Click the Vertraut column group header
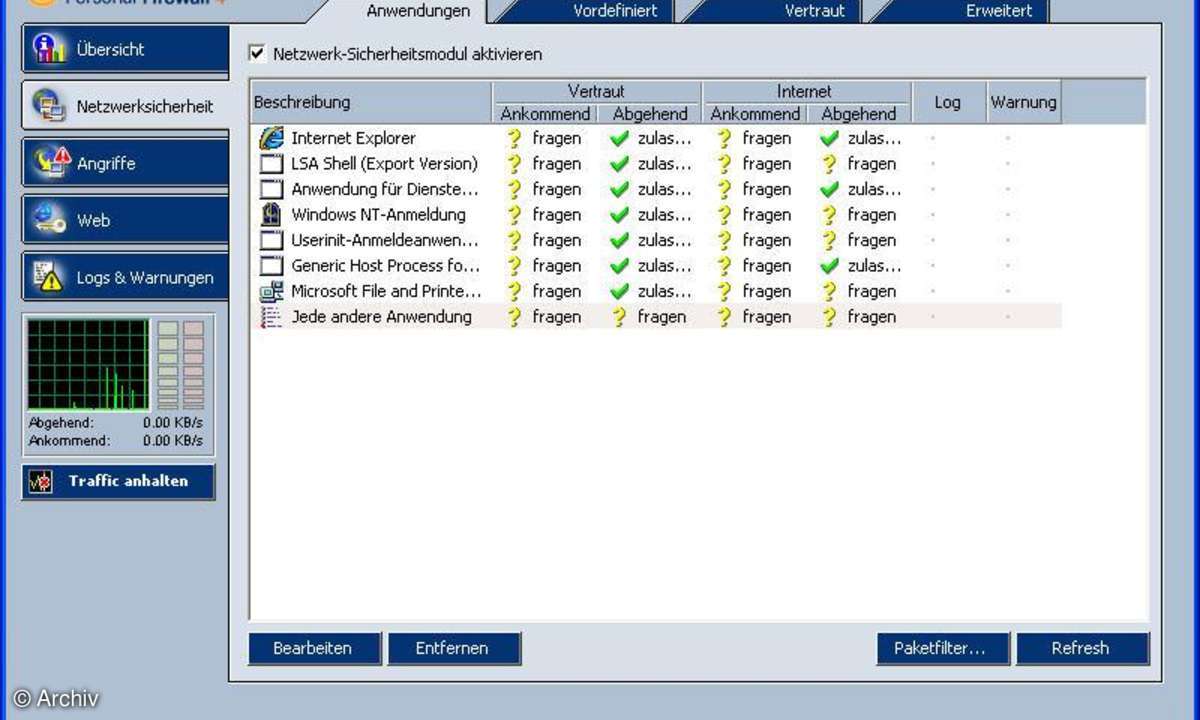Screen dimensions: 1200x720 597,91
